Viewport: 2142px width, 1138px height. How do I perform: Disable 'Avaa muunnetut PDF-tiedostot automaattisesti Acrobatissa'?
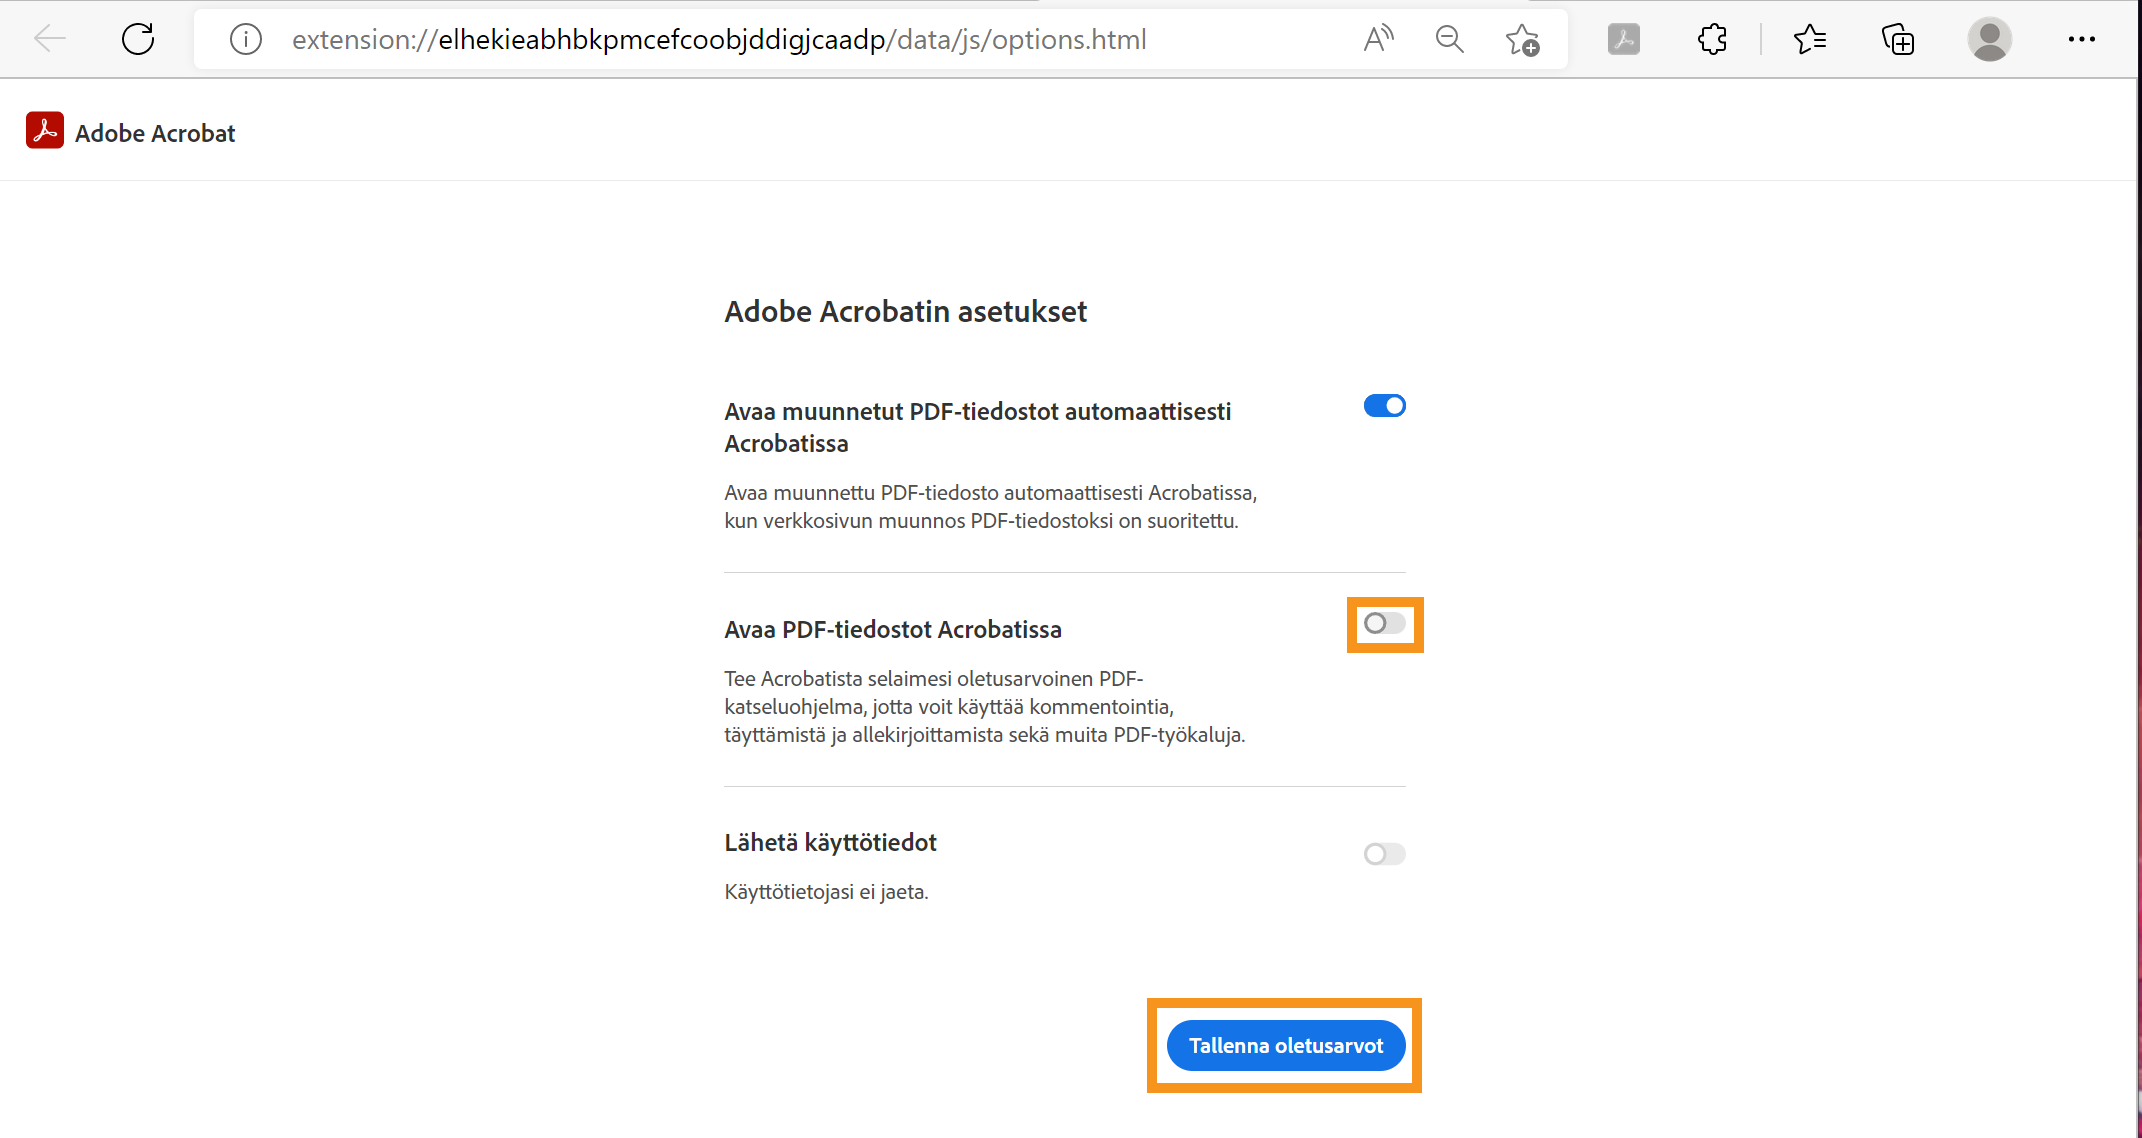pyautogui.click(x=1384, y=406)
